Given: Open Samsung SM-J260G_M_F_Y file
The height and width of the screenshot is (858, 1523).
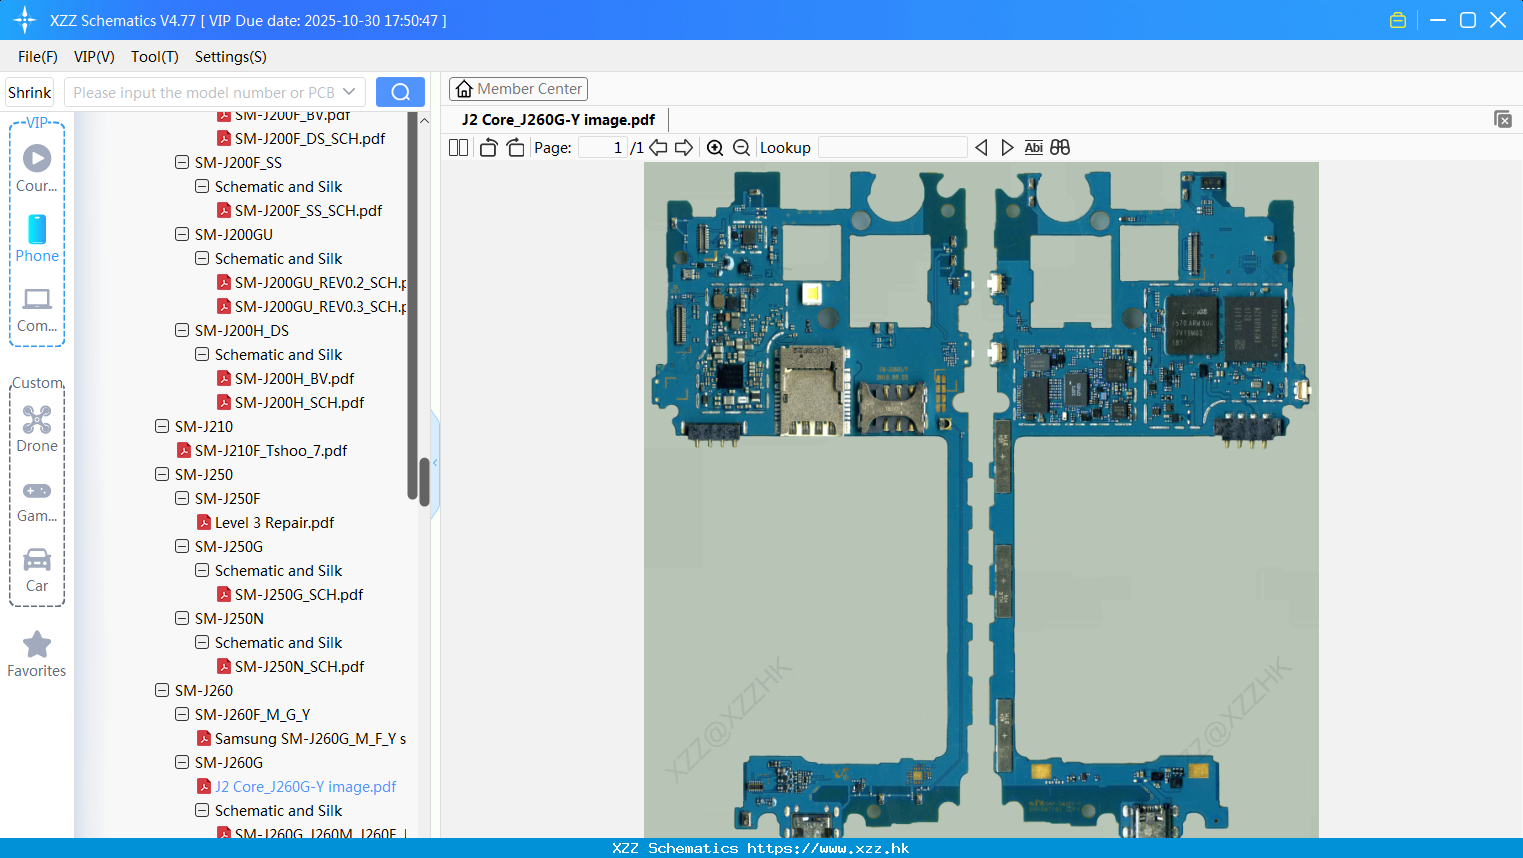Looking at the screenshot, I should click(311, 738).
